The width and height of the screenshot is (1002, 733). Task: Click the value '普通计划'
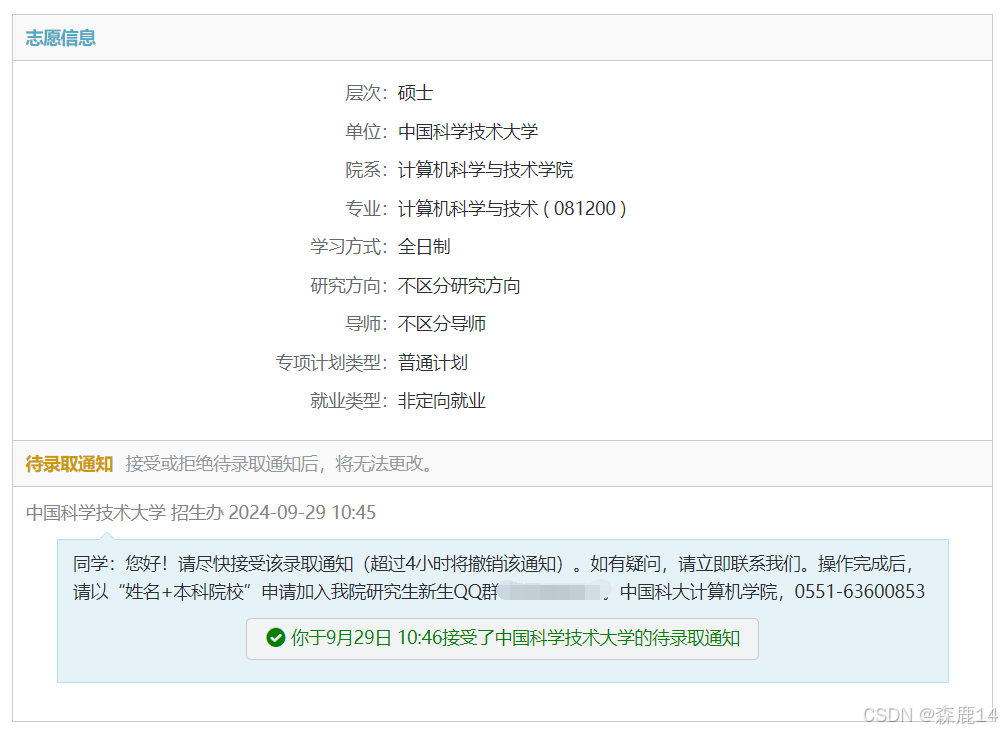click(x=433, y=362)
